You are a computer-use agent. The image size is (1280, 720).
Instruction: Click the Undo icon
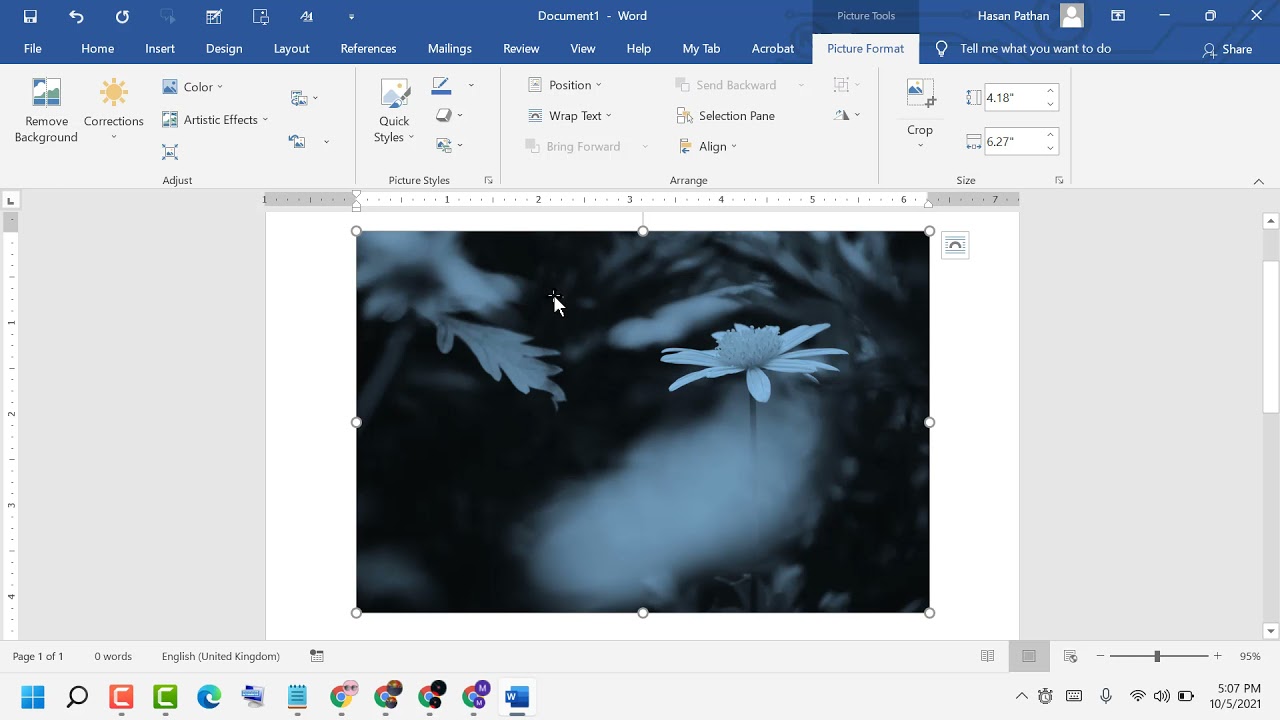point(76,16)
